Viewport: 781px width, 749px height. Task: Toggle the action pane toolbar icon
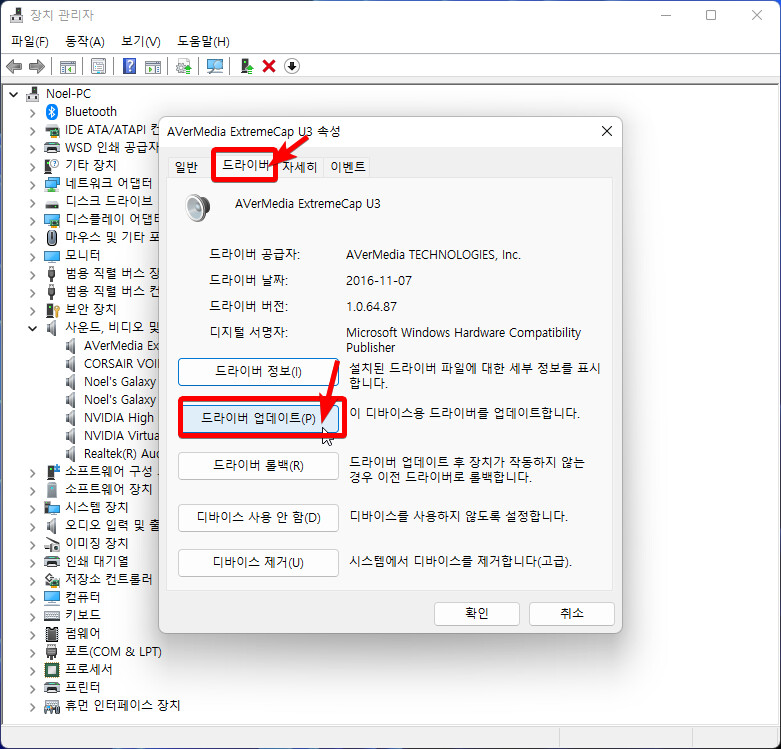[153, 66]
